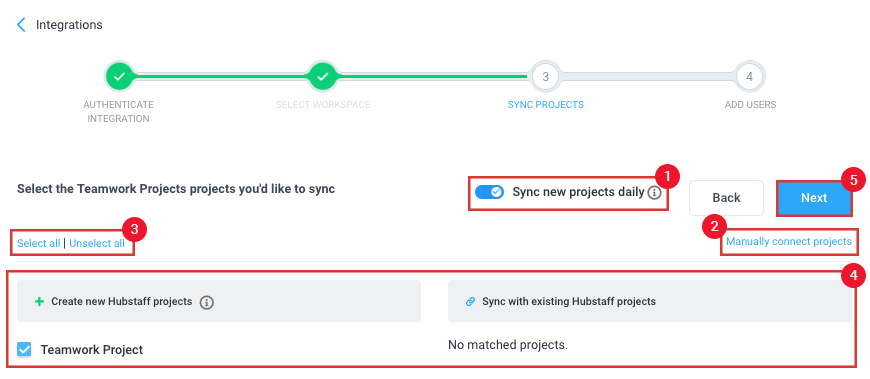Screen dimensions: 870x379
Task: Proceed with the blue Next button
Action: point(814,198)
